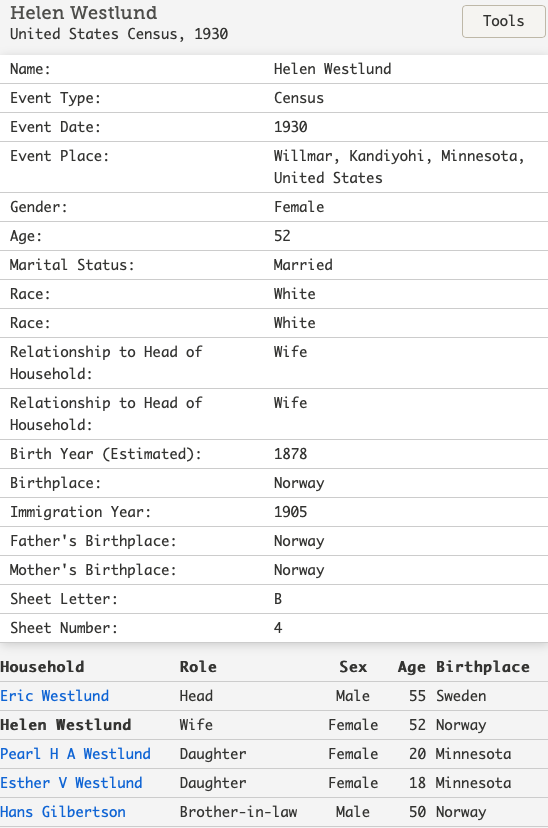Click the United States Census, 1930 subtitle
Image resolution: width=548 pixels, height=828 pixels.
pyautogui.click(x=119, y=34)
